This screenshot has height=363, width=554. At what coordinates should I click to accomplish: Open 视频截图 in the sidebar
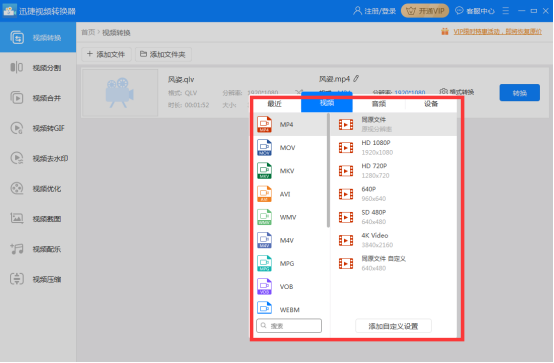tap(38, 219)
